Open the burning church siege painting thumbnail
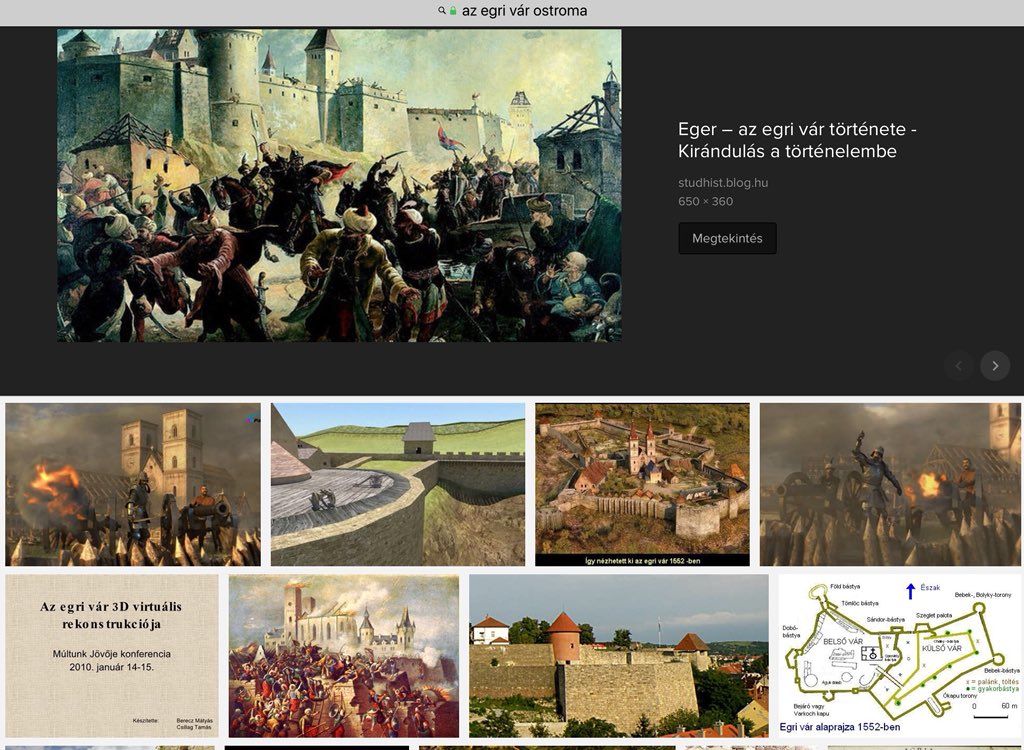Image resolution: width=1024 pixels, height=750 pixels. pyautogui.click(x=344, y=656)
